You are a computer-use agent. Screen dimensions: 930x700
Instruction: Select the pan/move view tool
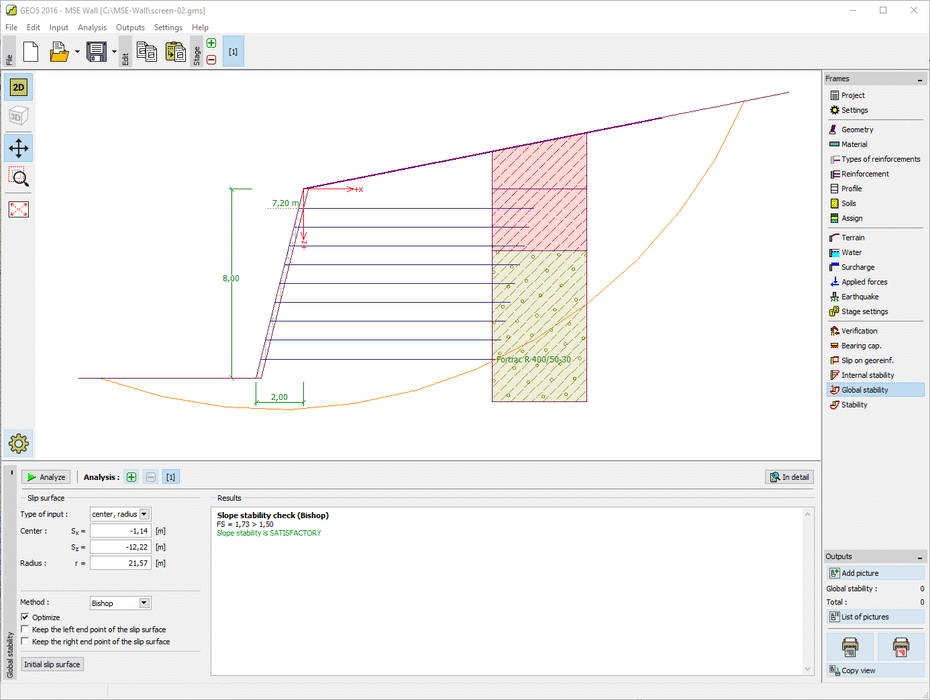click(x=19, y=149)
